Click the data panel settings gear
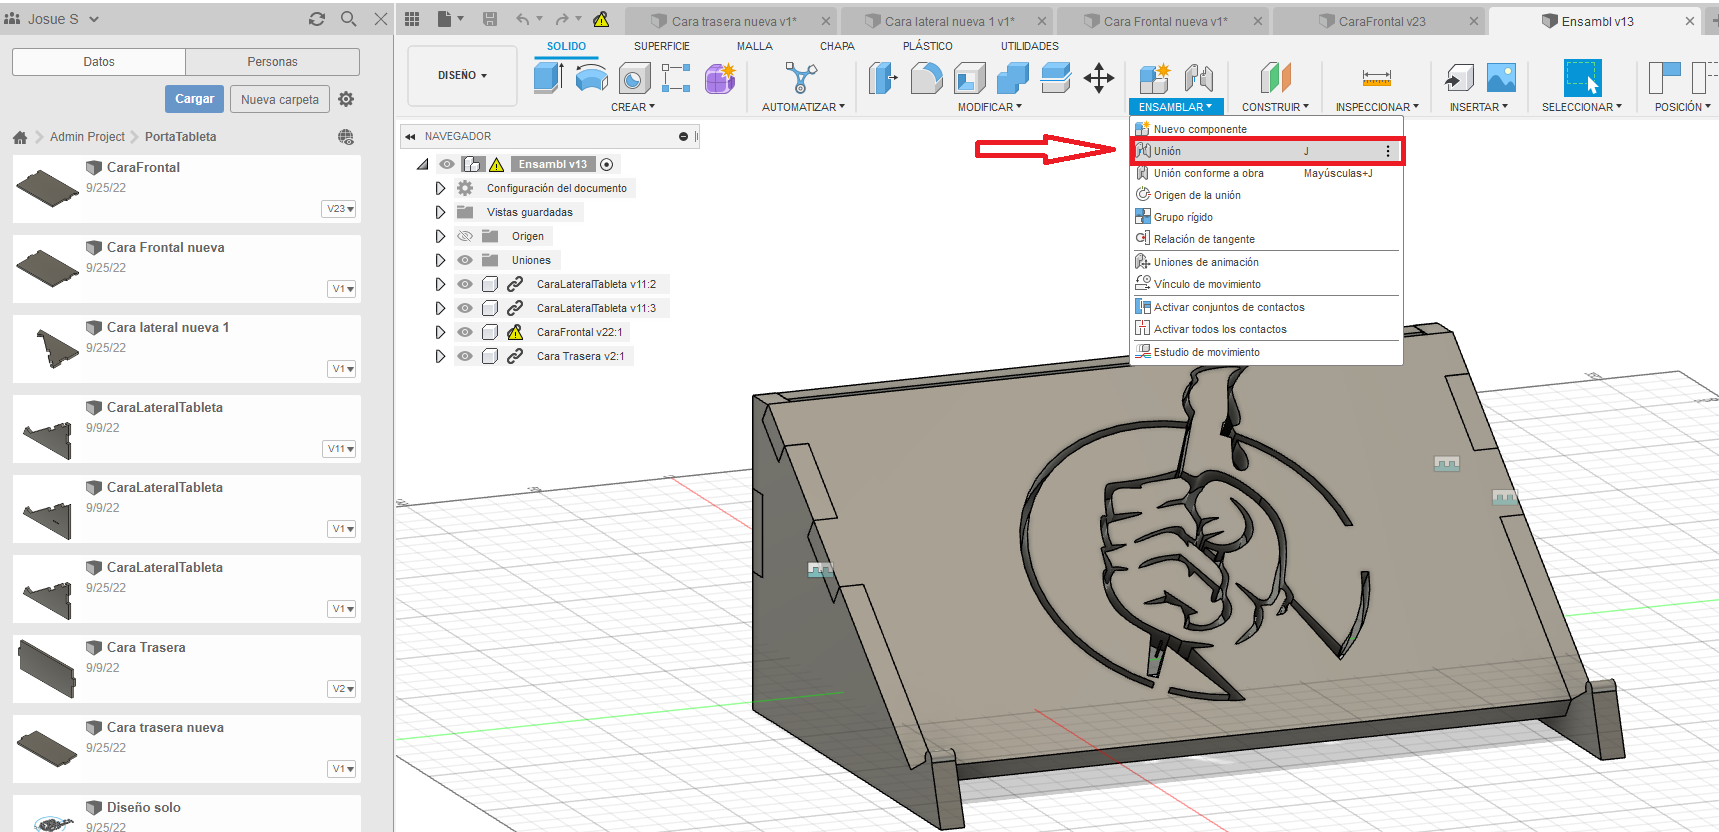 [346, 99]
